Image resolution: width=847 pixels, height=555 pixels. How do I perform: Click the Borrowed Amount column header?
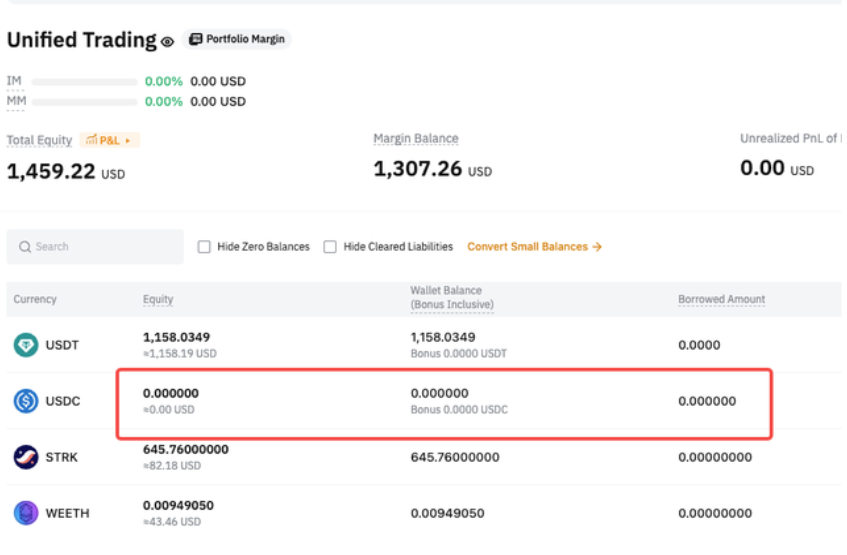[x=721, y=299]
